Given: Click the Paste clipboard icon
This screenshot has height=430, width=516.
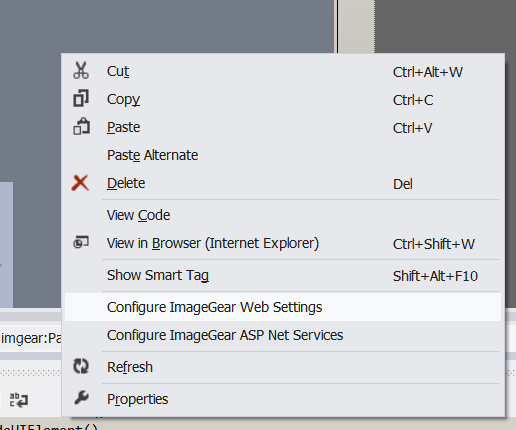Looking at the screenshot, I should [x=81, y=126].
